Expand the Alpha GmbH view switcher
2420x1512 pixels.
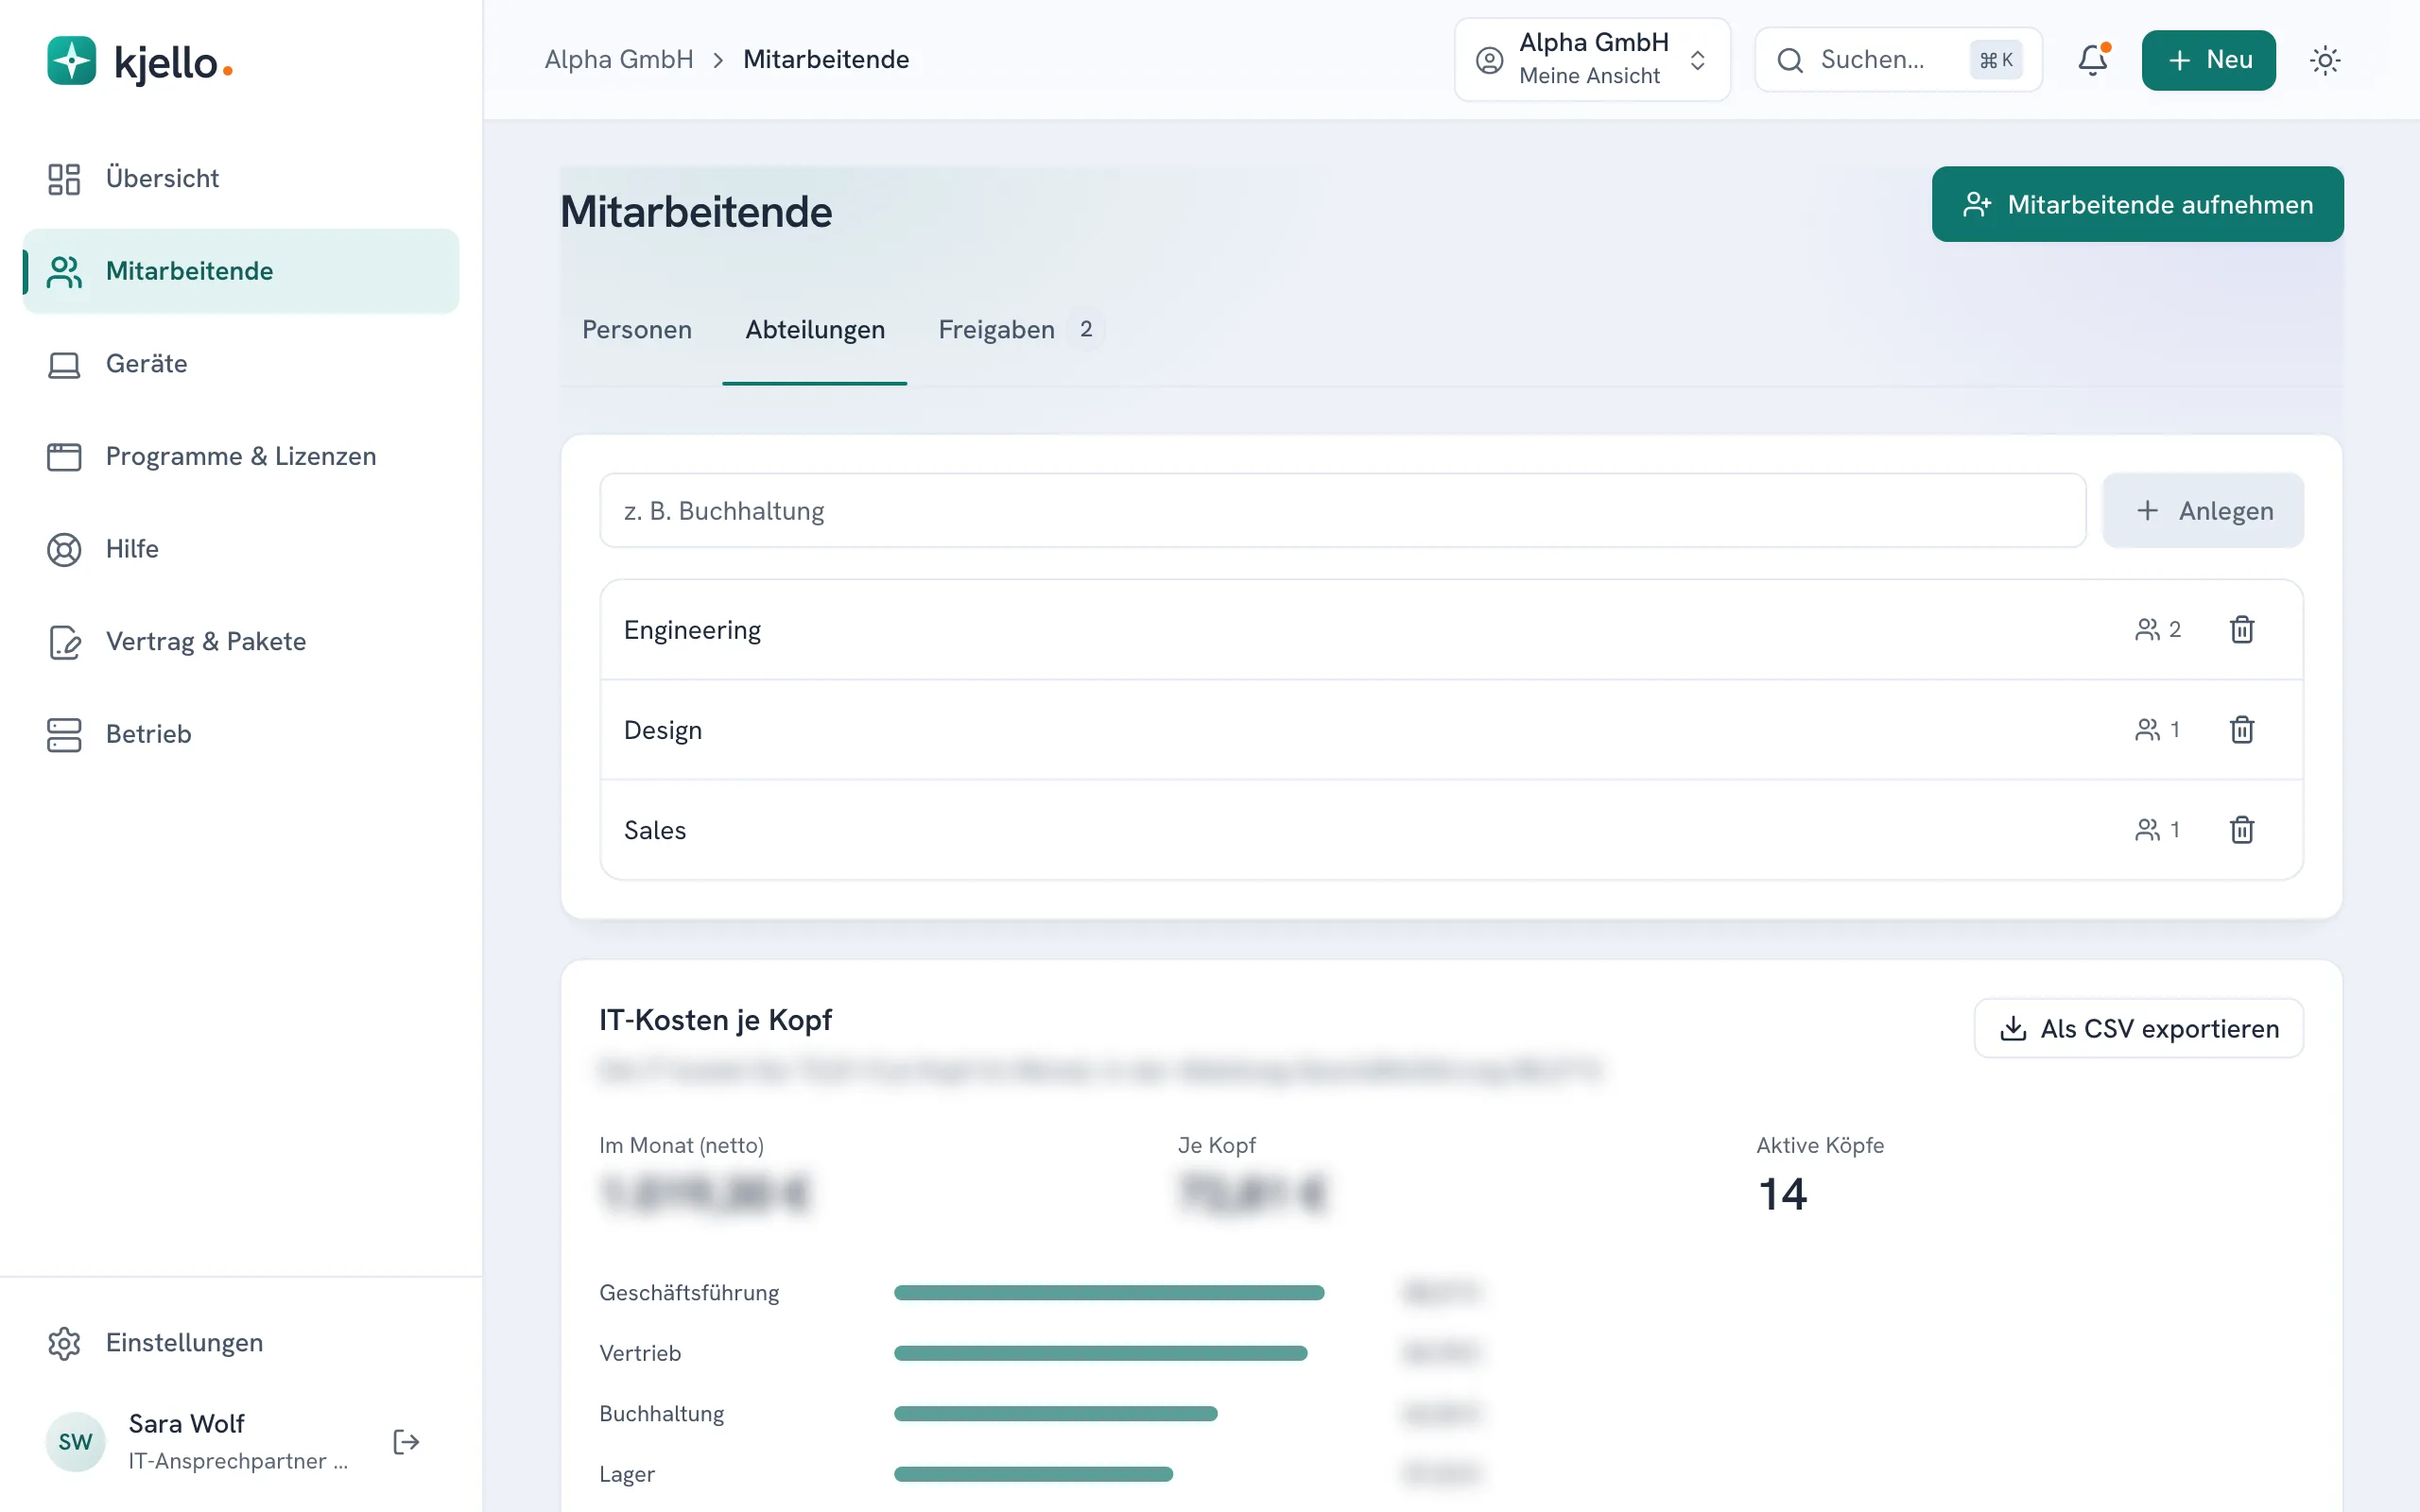click(1592, 60)
